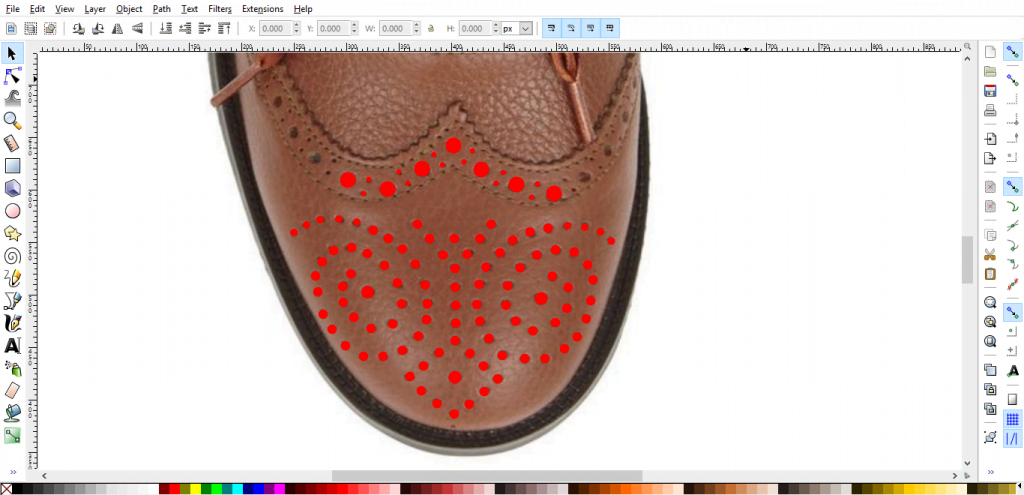The height and width of the screenshot is (495, 1024).
Task: Expand hidden commands bar items
Action: click(991, 471)
